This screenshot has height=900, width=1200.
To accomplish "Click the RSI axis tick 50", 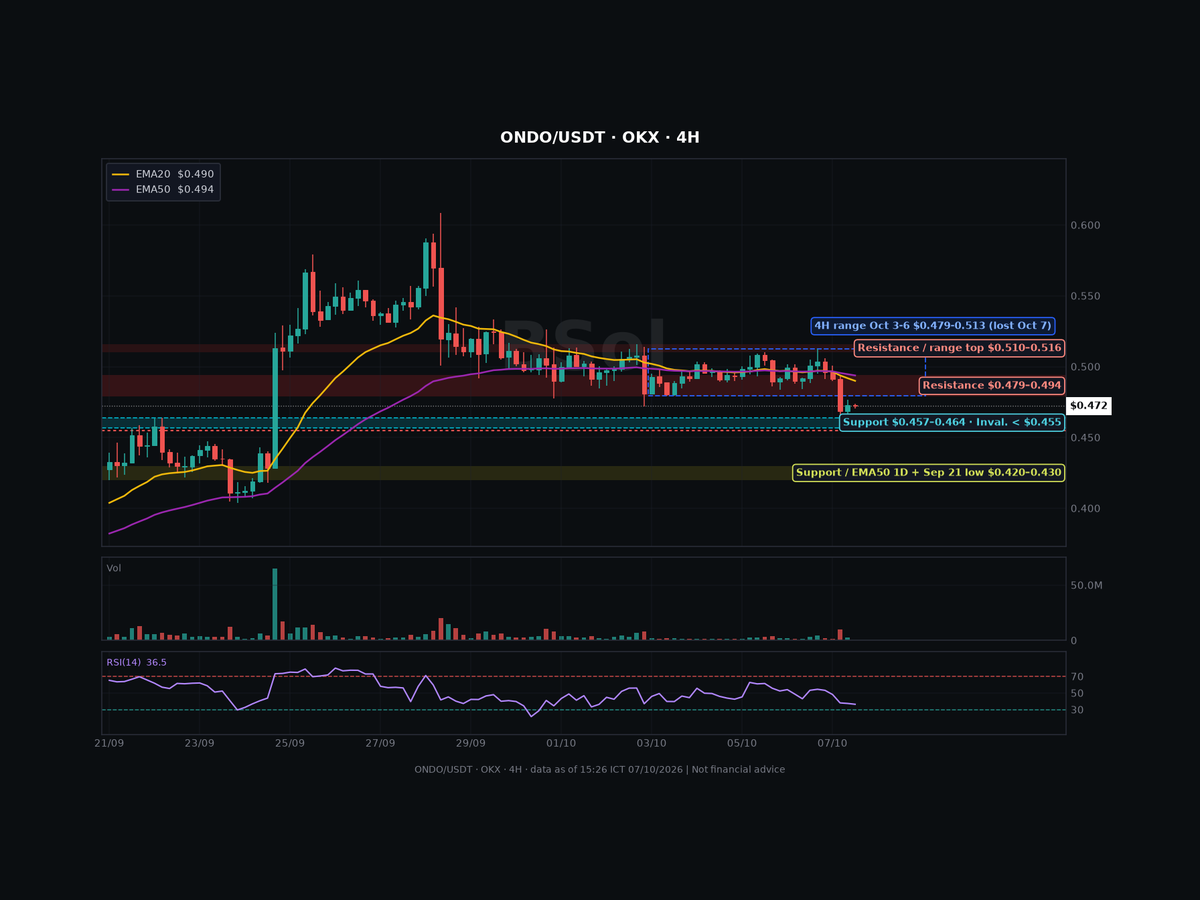I will click(x=1077, y=693).
